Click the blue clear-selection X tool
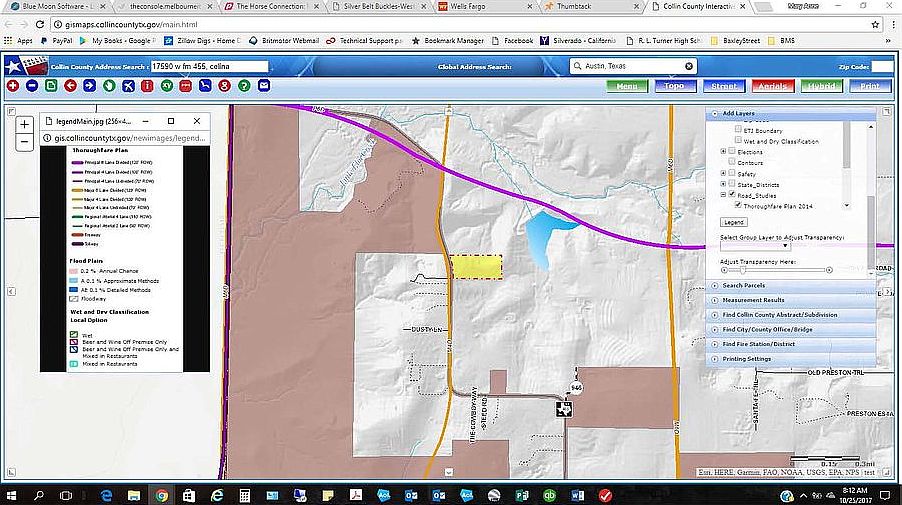 tap(128, 86)
